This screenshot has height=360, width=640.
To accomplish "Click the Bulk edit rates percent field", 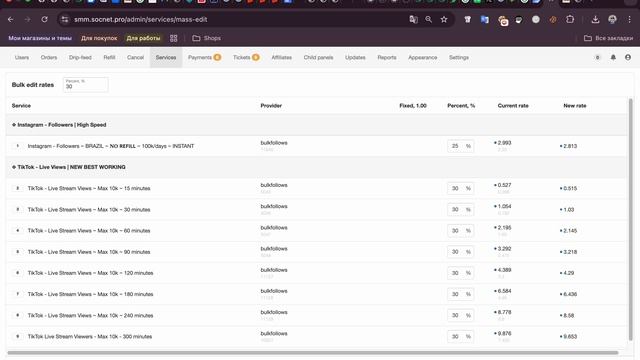I will (x=86, y=84).
